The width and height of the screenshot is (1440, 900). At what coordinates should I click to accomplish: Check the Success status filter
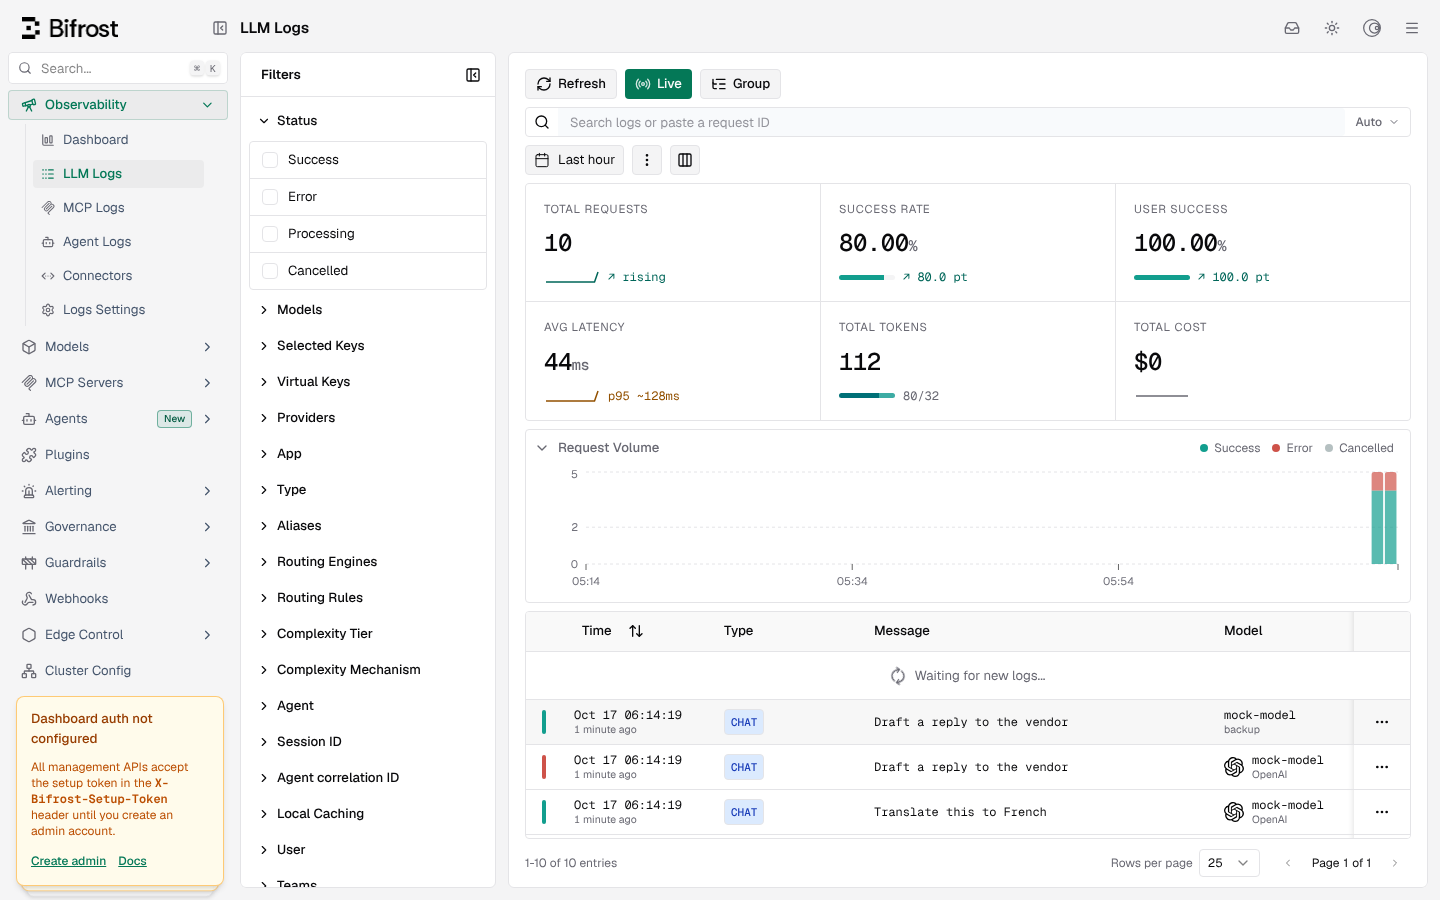pos(270,160)
